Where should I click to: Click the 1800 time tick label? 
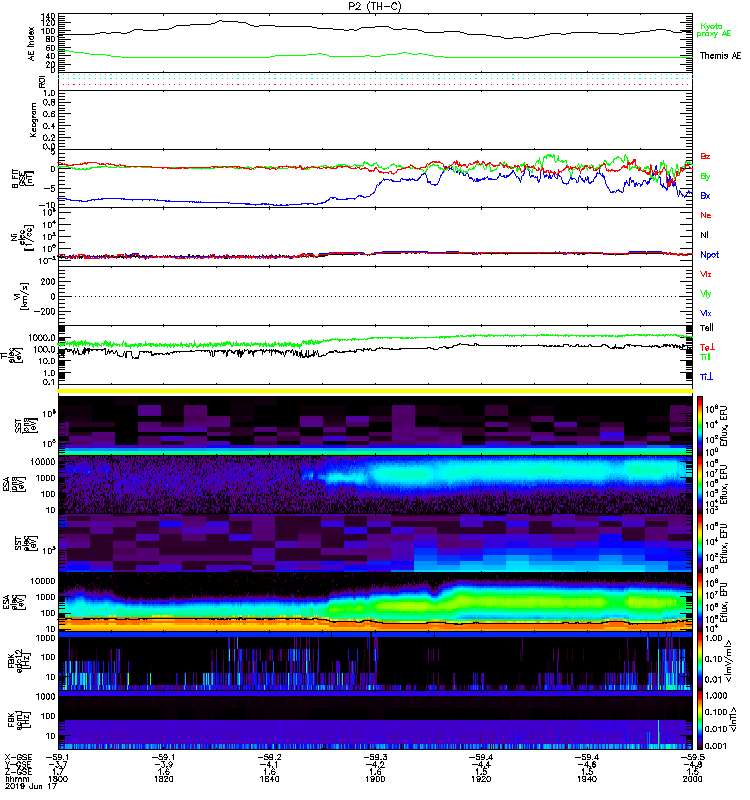click(x=57, y=779)
